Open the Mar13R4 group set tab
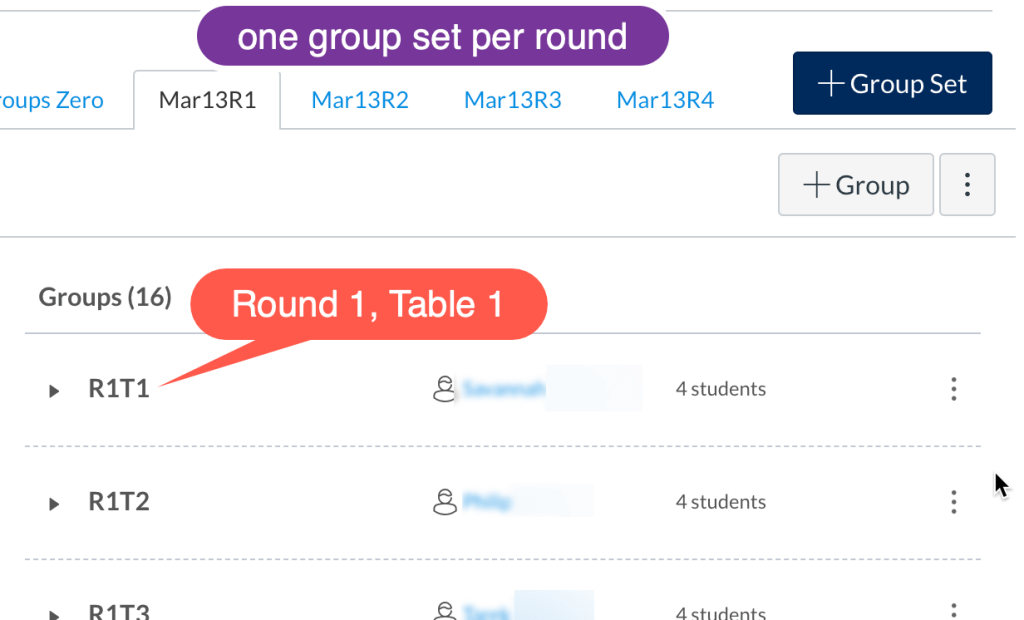Image resolution: width=1024 pixels, height=620 pixels. click(665, 100)
